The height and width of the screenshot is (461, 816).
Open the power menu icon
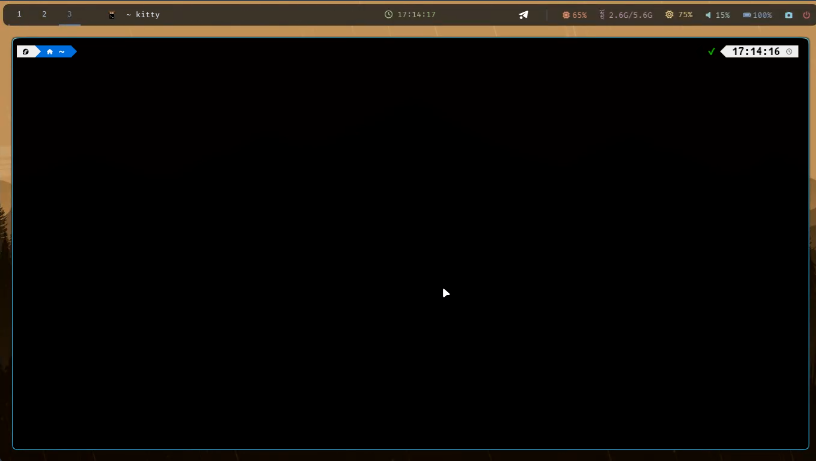(x=806, y=15)
